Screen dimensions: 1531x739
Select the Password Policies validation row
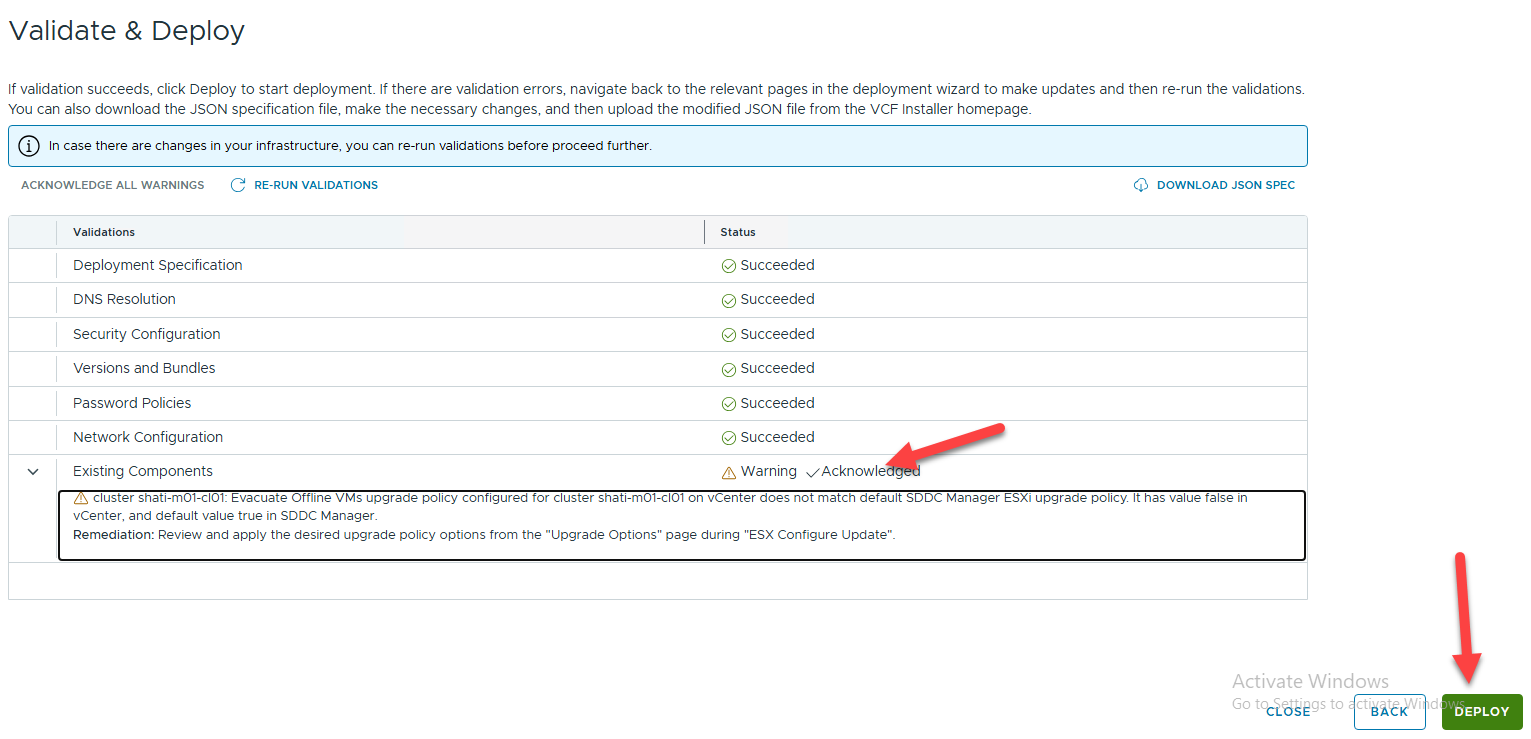pyautogui.click(x=132, y=403)
